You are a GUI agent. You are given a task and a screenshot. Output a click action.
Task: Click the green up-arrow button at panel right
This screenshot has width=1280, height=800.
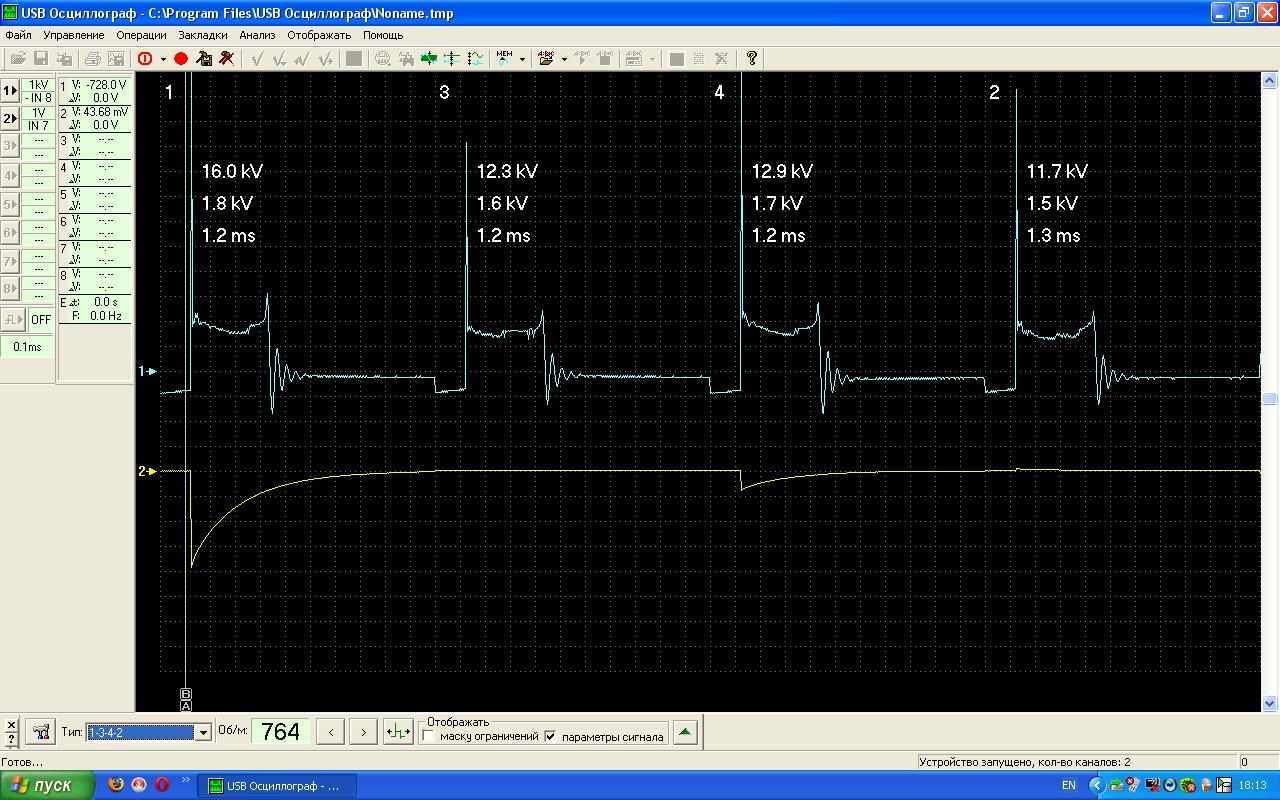click(684, 732)
